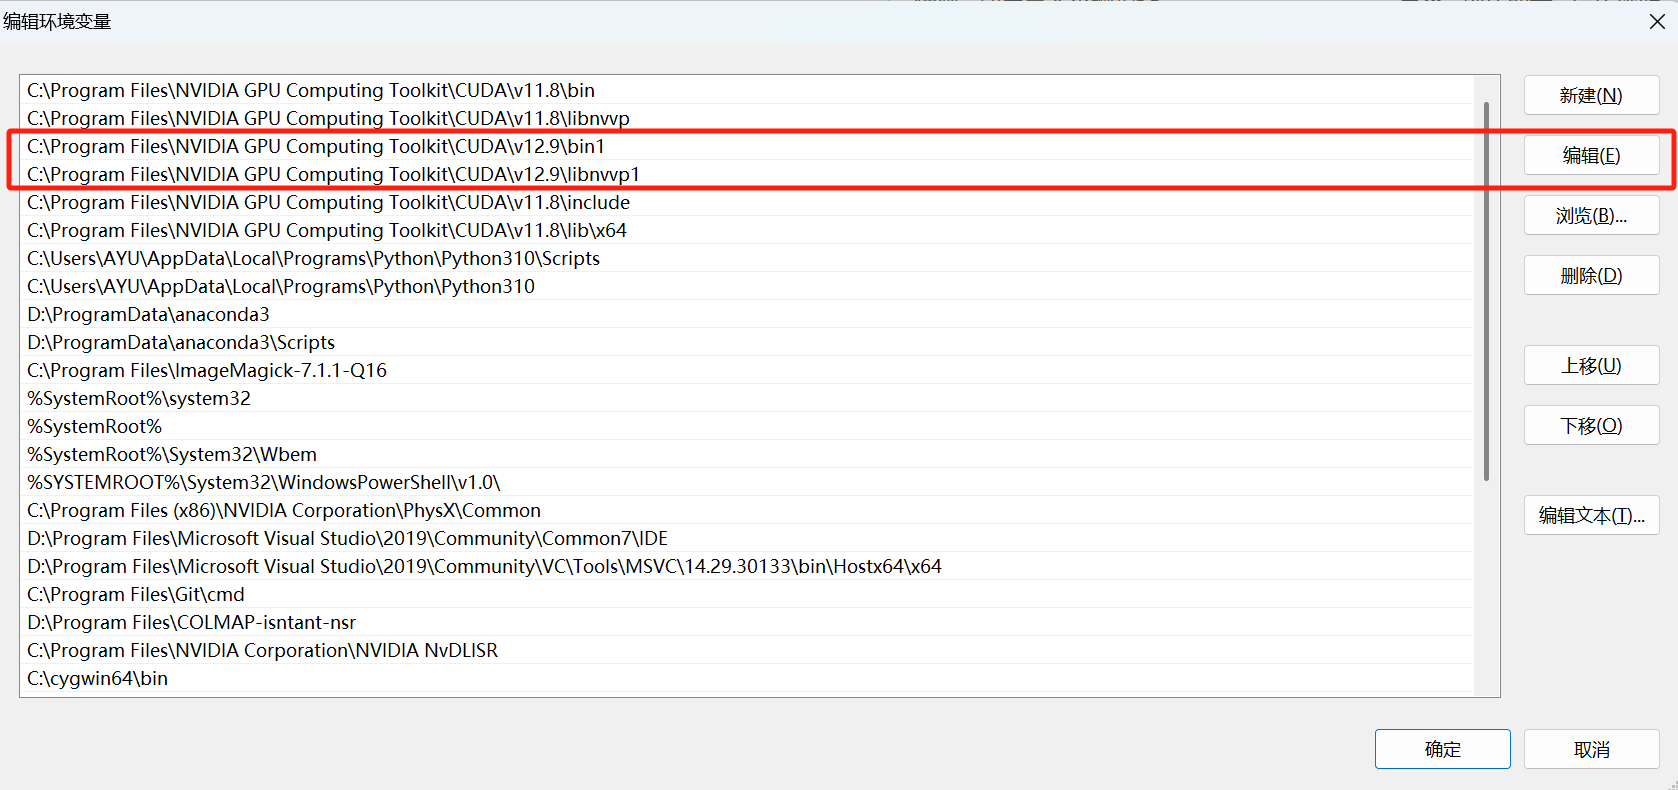The height and width of the screenshot is (790, 1678).
Task: Select the %SystemRoot%\System32\Wbem entry
Action: pyautogui.click(x=747, y=454)
